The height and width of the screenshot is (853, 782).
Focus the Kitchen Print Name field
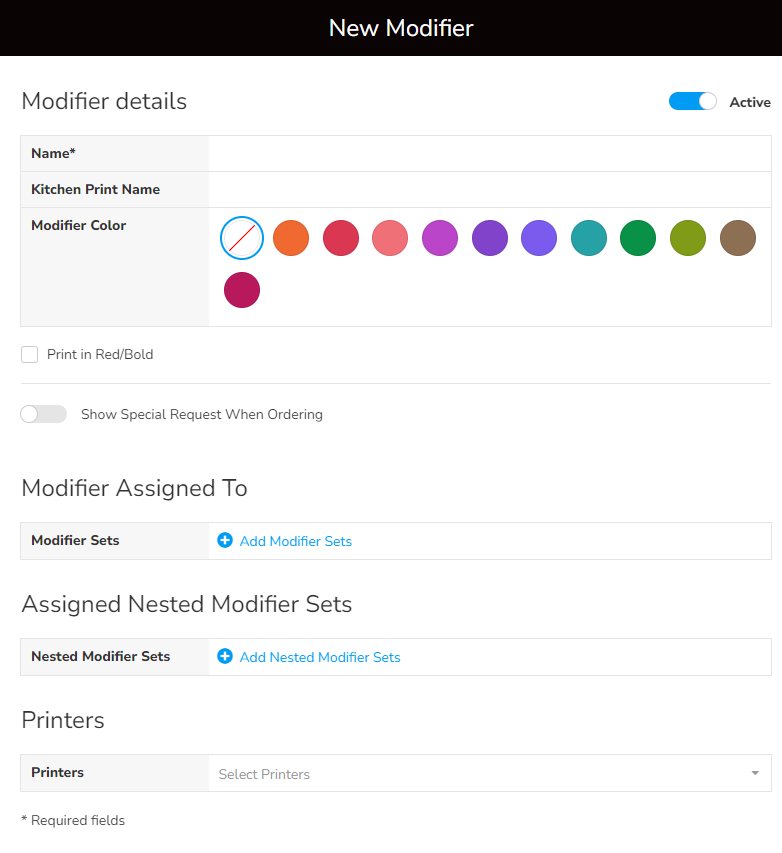pos(490,190)
